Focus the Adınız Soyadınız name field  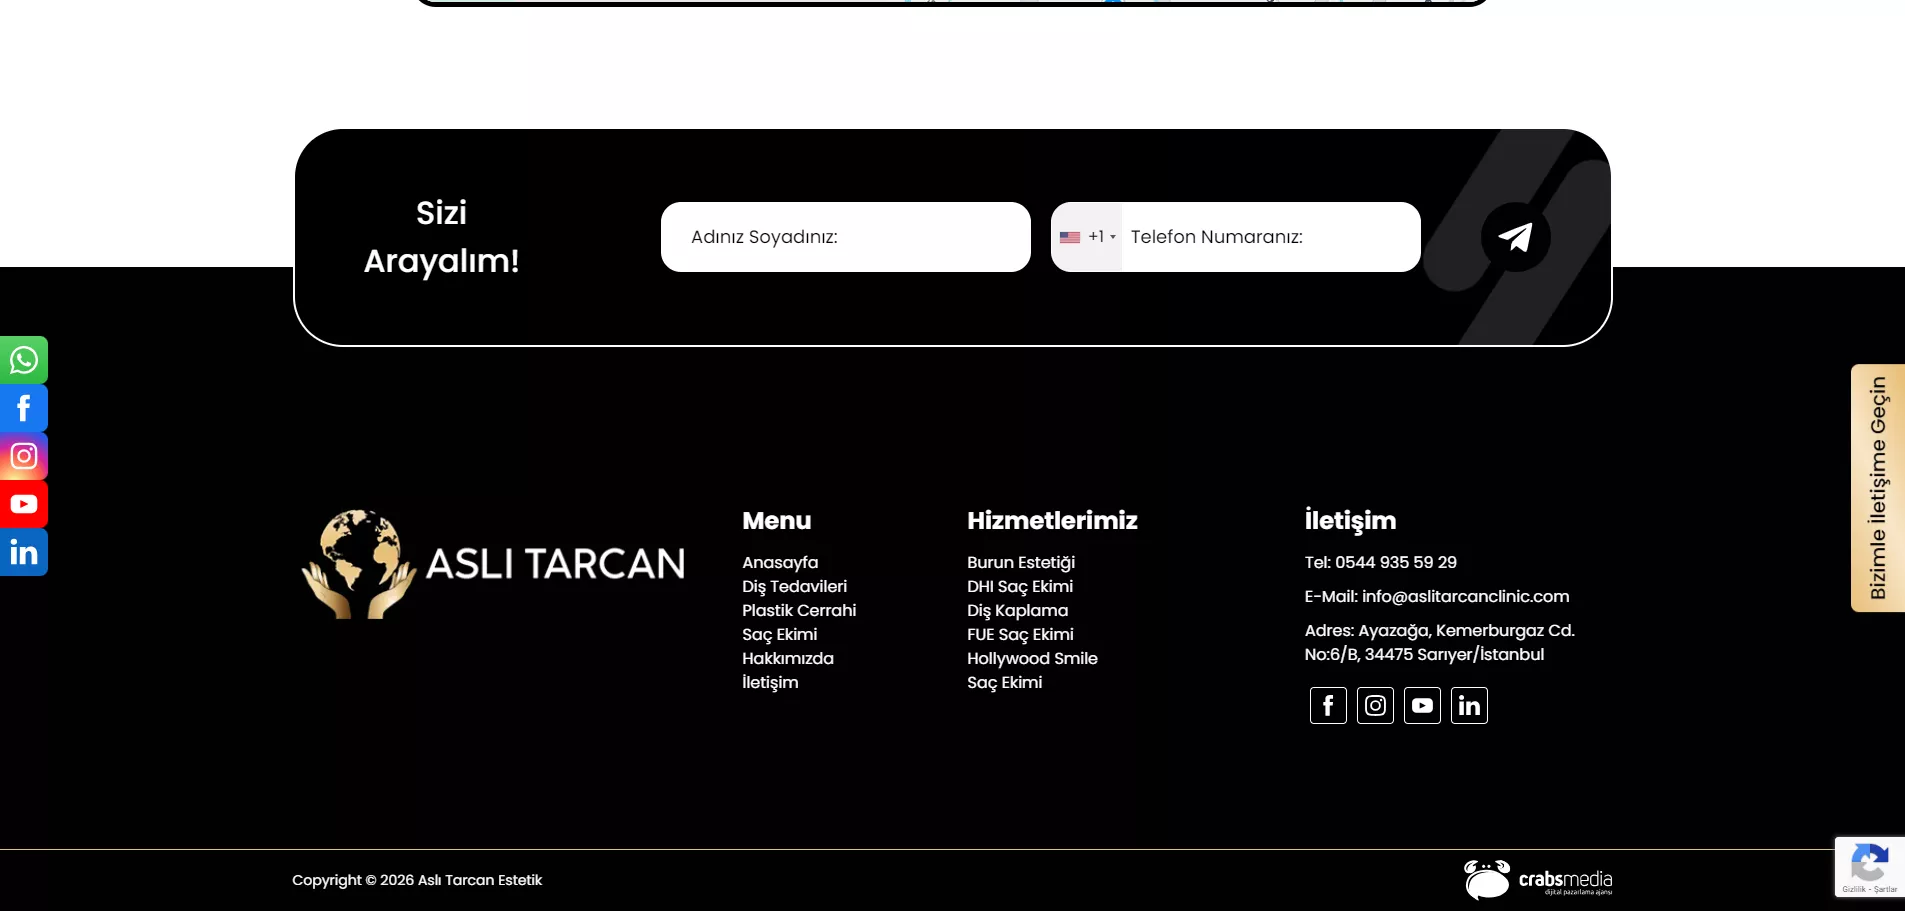pos(845,237)
